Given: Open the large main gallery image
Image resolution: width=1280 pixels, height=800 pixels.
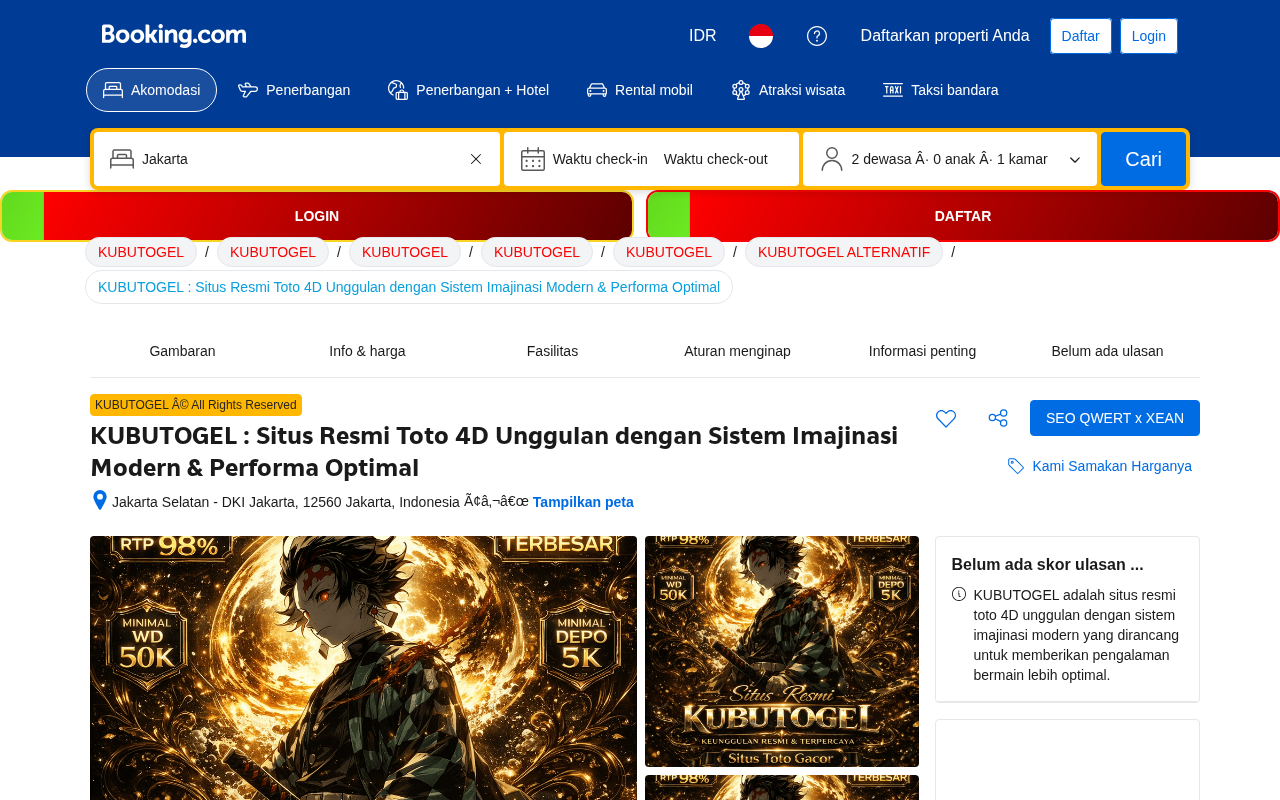Looking at the screenshot, I should [363, 668].
